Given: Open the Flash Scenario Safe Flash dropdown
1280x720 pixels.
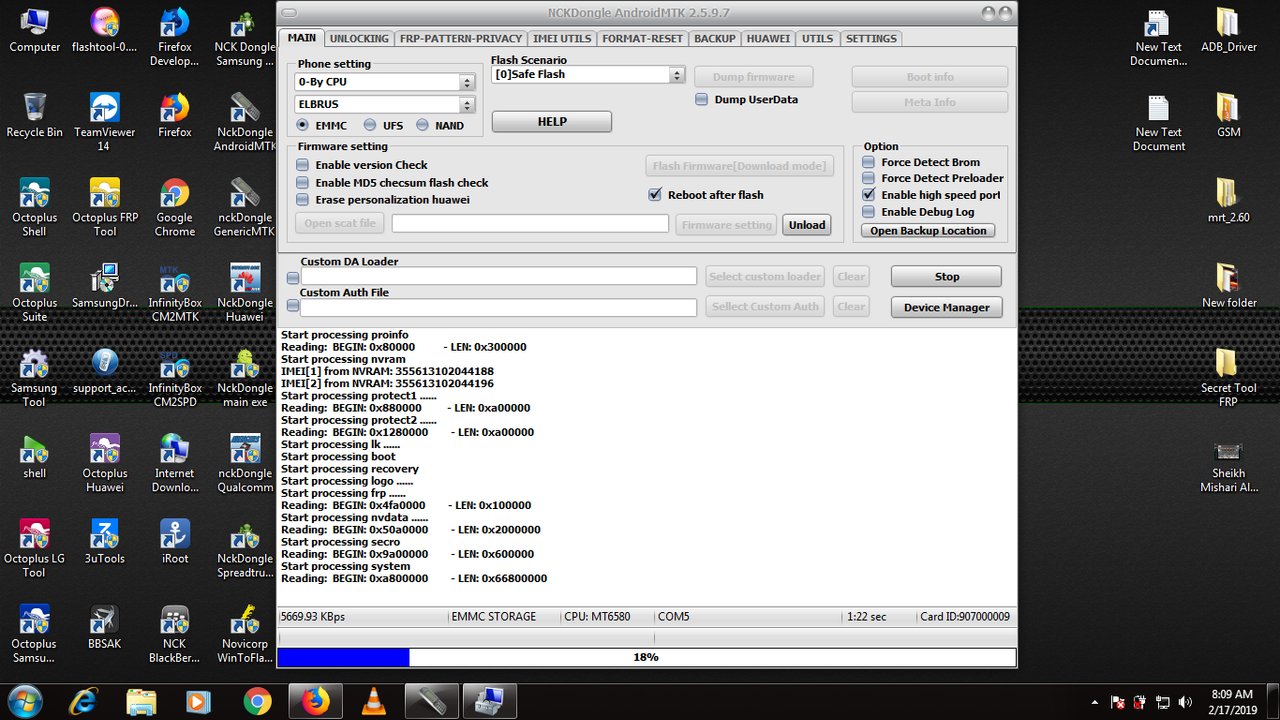Looking at the screenshot, I should click(677, 75).
